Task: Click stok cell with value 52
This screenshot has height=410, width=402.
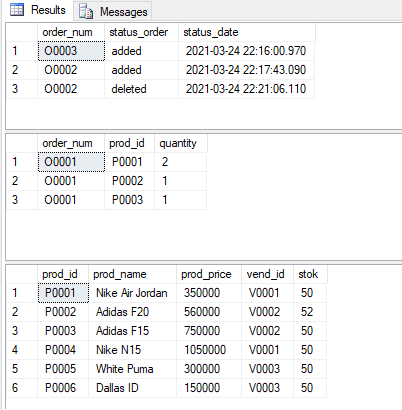Action: coord(310,312)
